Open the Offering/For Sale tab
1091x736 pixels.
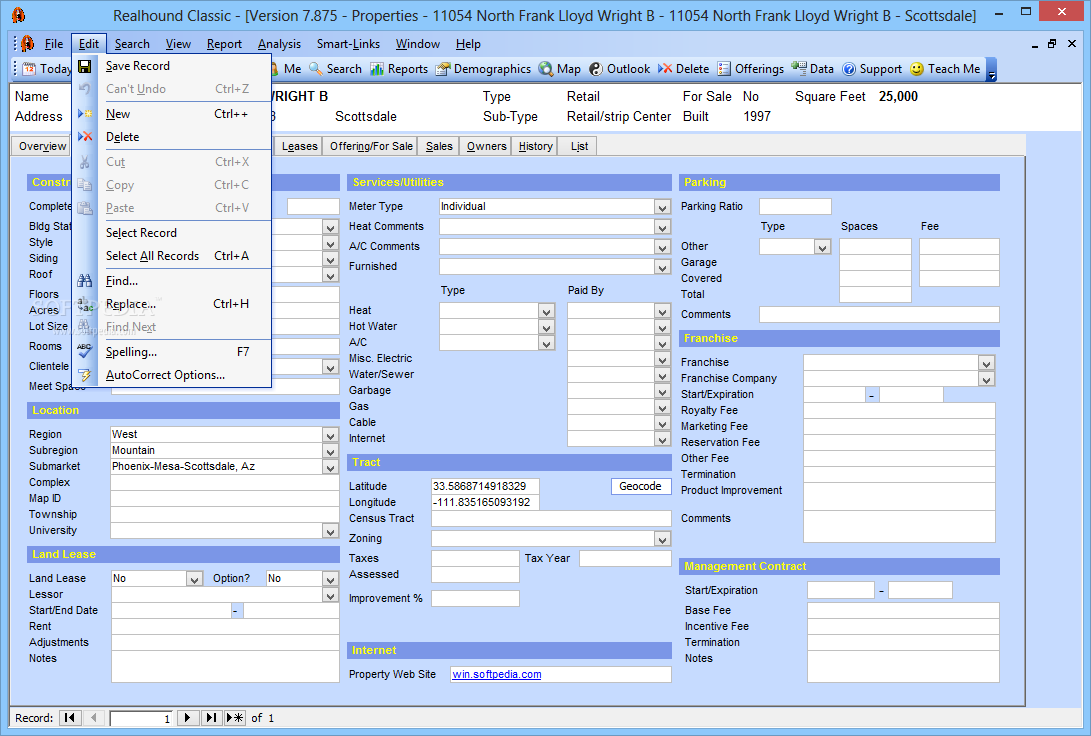(x=371, y=146)
